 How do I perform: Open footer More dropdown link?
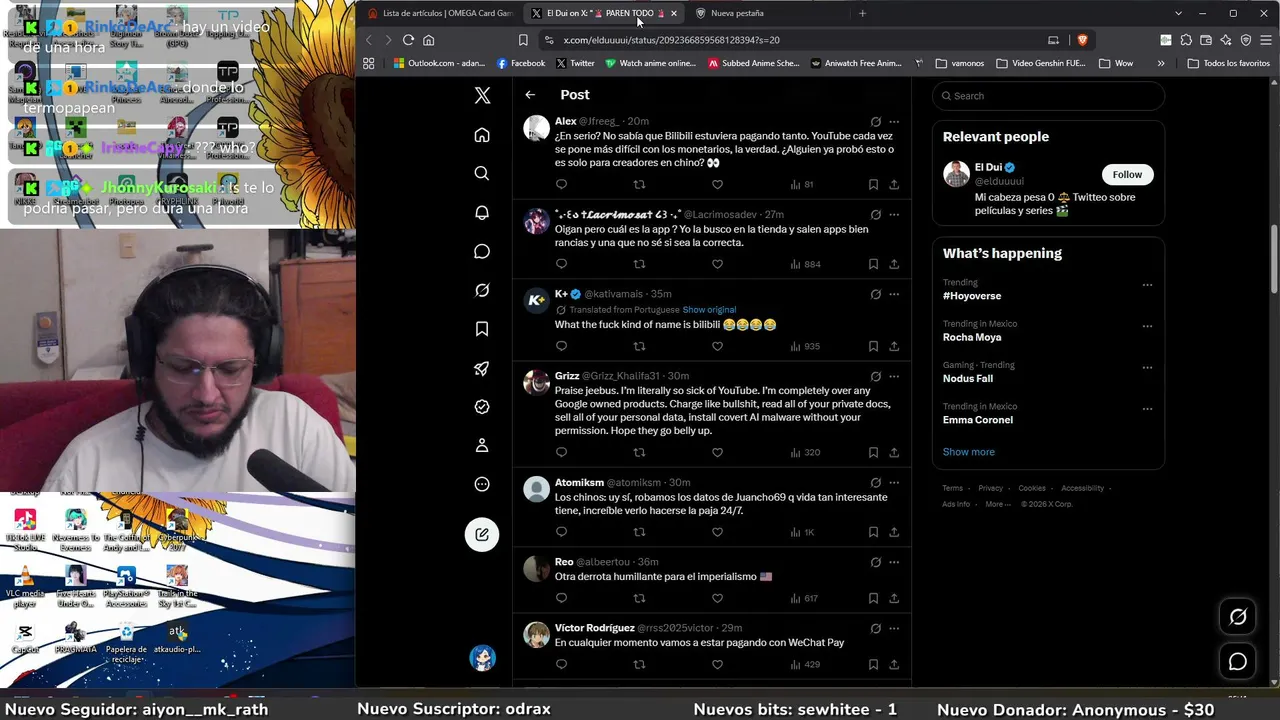(997, 504)
